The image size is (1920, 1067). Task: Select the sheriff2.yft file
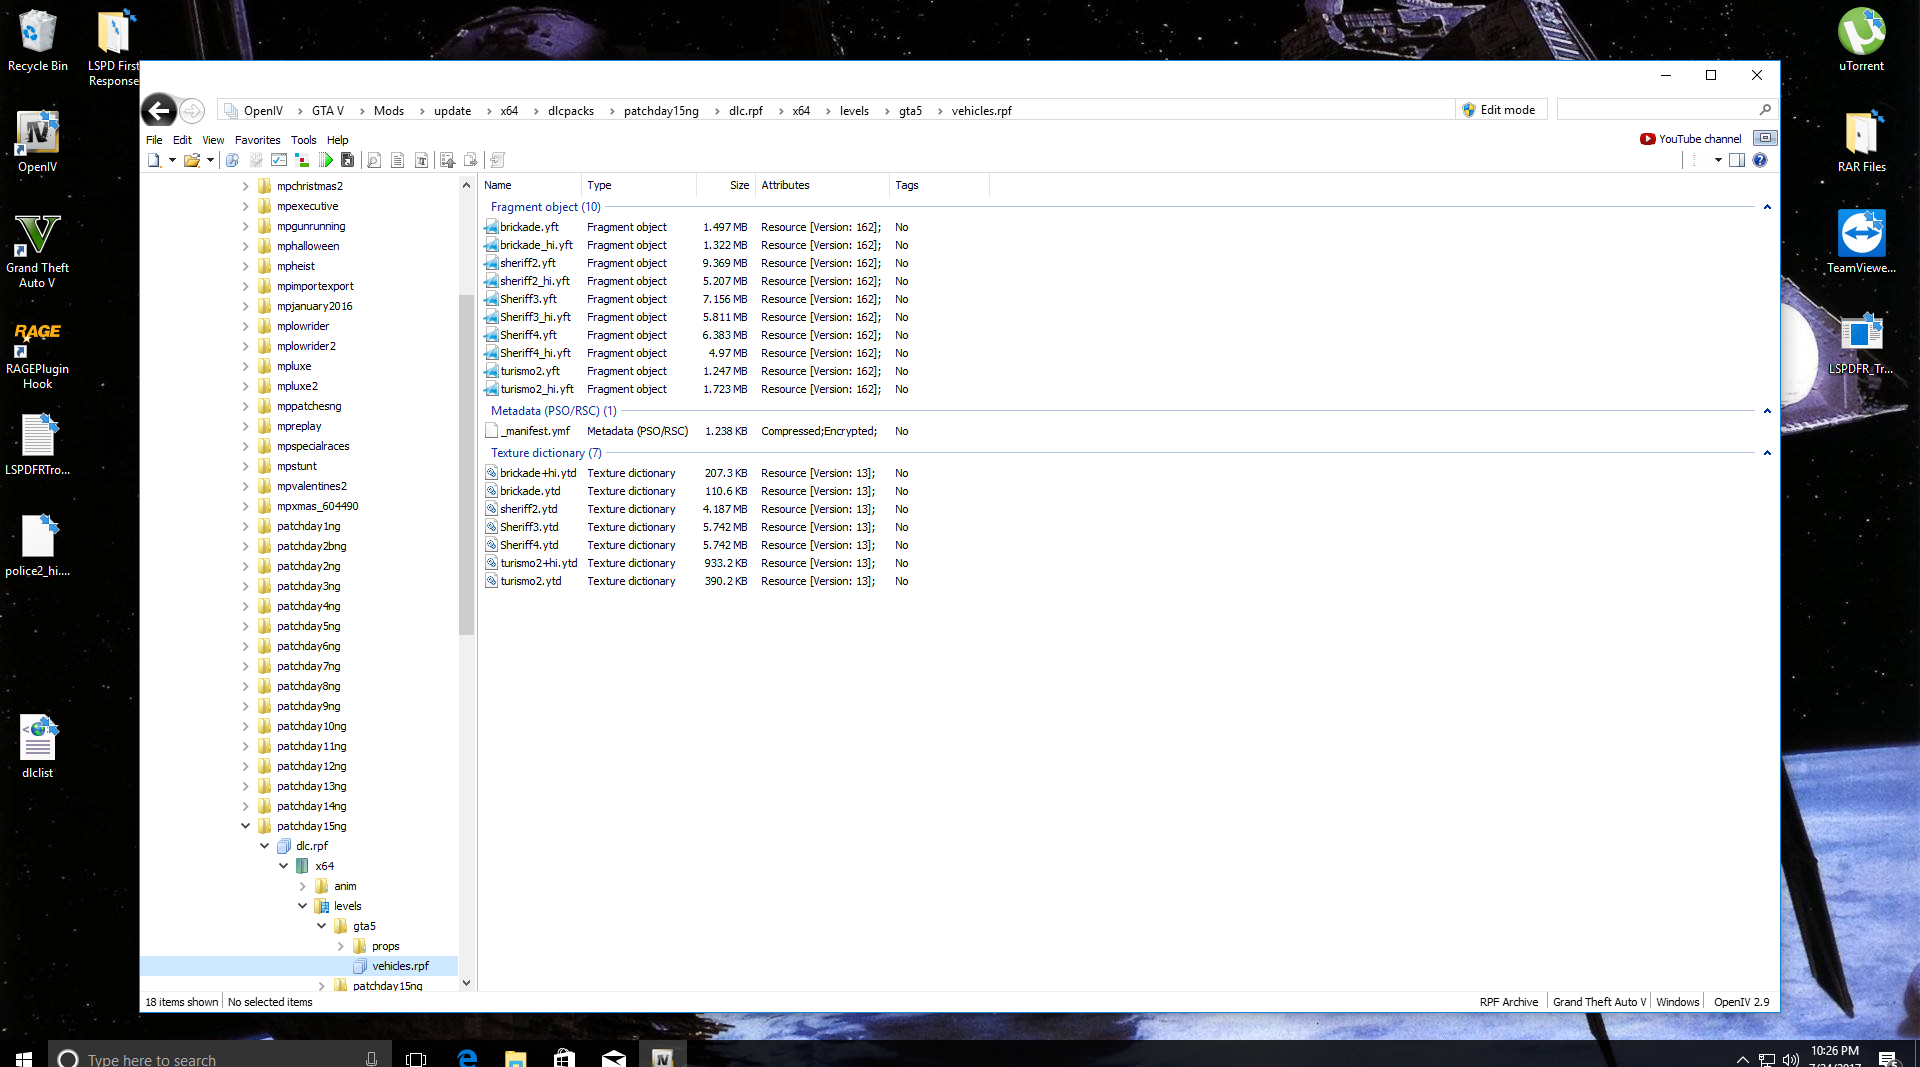click(528, 263)
